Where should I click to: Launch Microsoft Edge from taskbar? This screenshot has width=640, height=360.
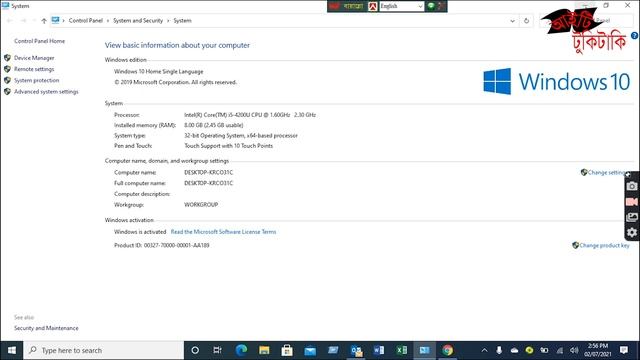click(241, 350)
